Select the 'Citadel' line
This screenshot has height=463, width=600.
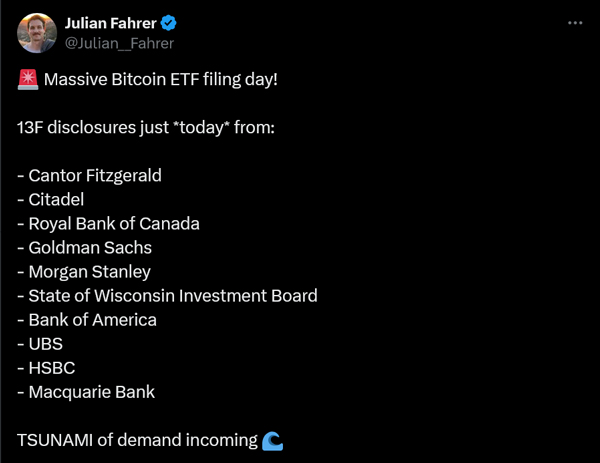click(52, 199)
